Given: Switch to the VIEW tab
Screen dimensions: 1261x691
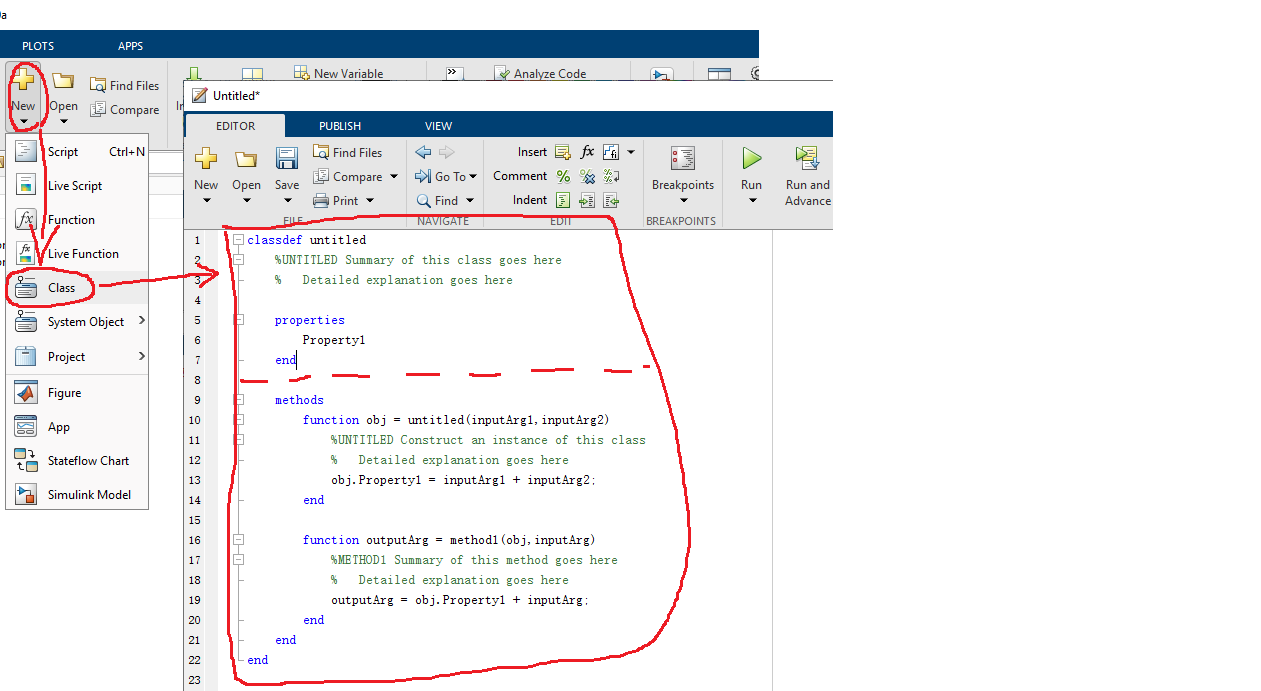Looking at the screenshot, I should click(x=438, y=126).
